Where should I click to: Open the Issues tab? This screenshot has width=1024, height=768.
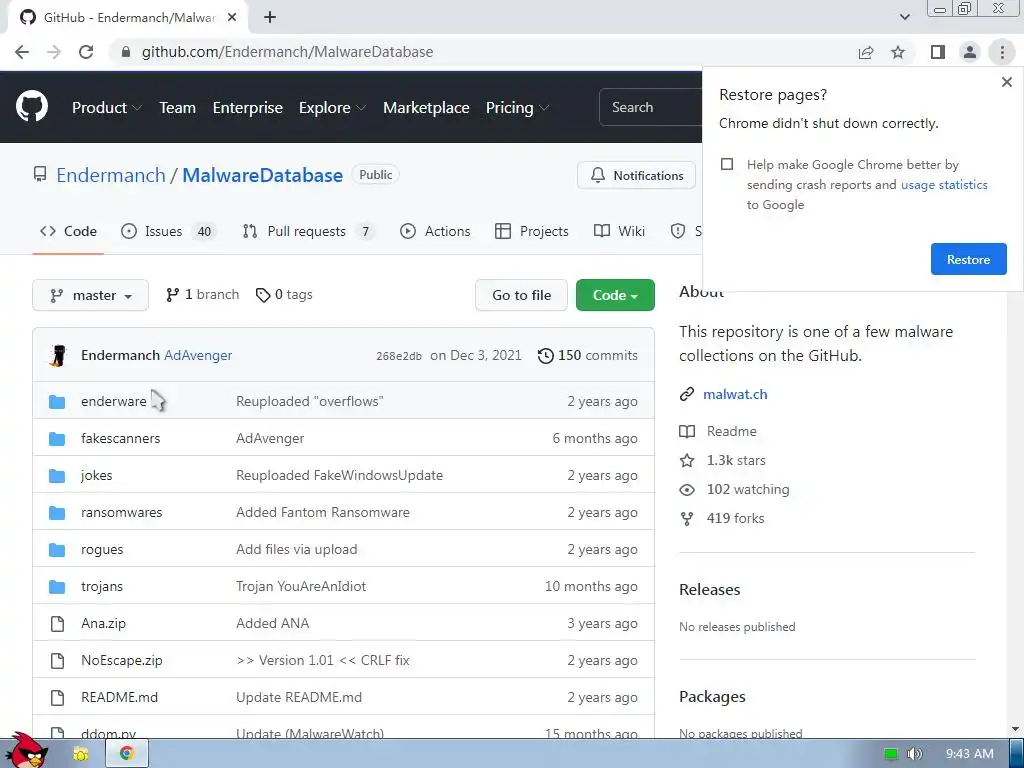(x=168, y=231)
